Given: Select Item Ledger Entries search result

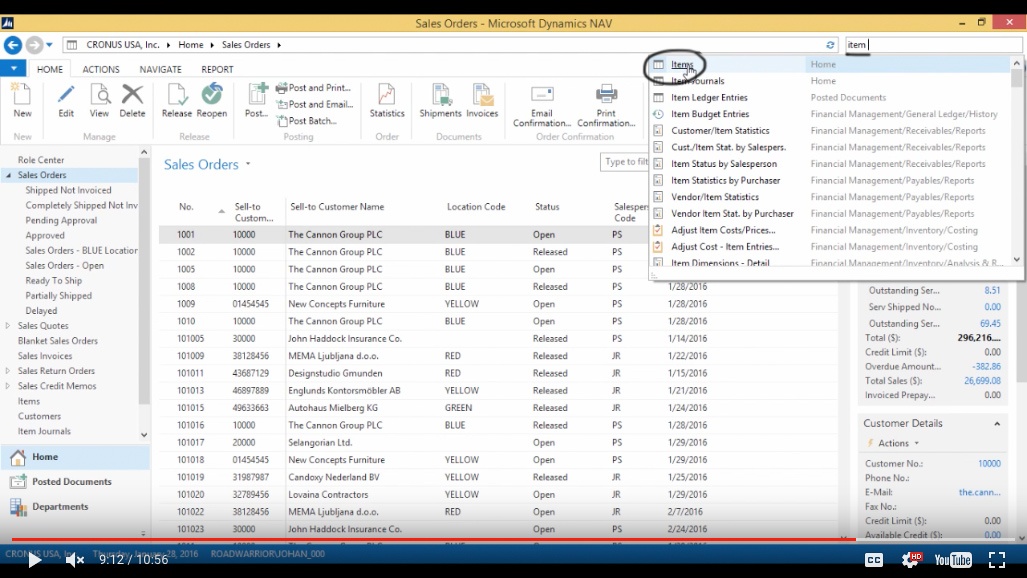Looking at the screenshot, I should pos(709,98).
